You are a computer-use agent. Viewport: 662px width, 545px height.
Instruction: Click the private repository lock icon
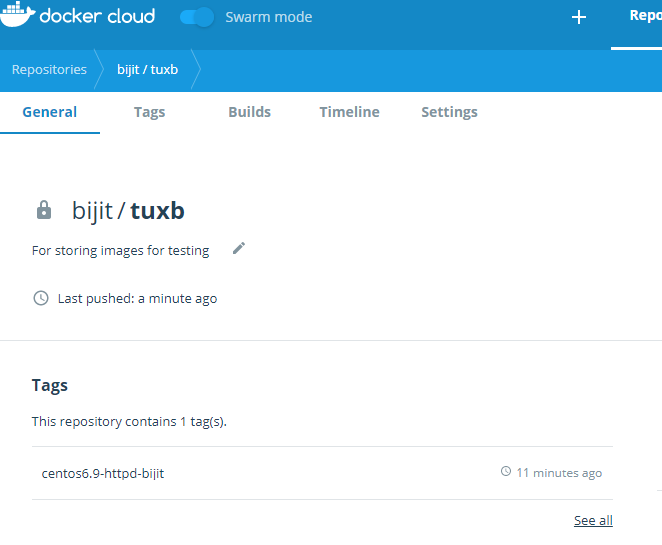pyautogui.click(x=44, y=210)
